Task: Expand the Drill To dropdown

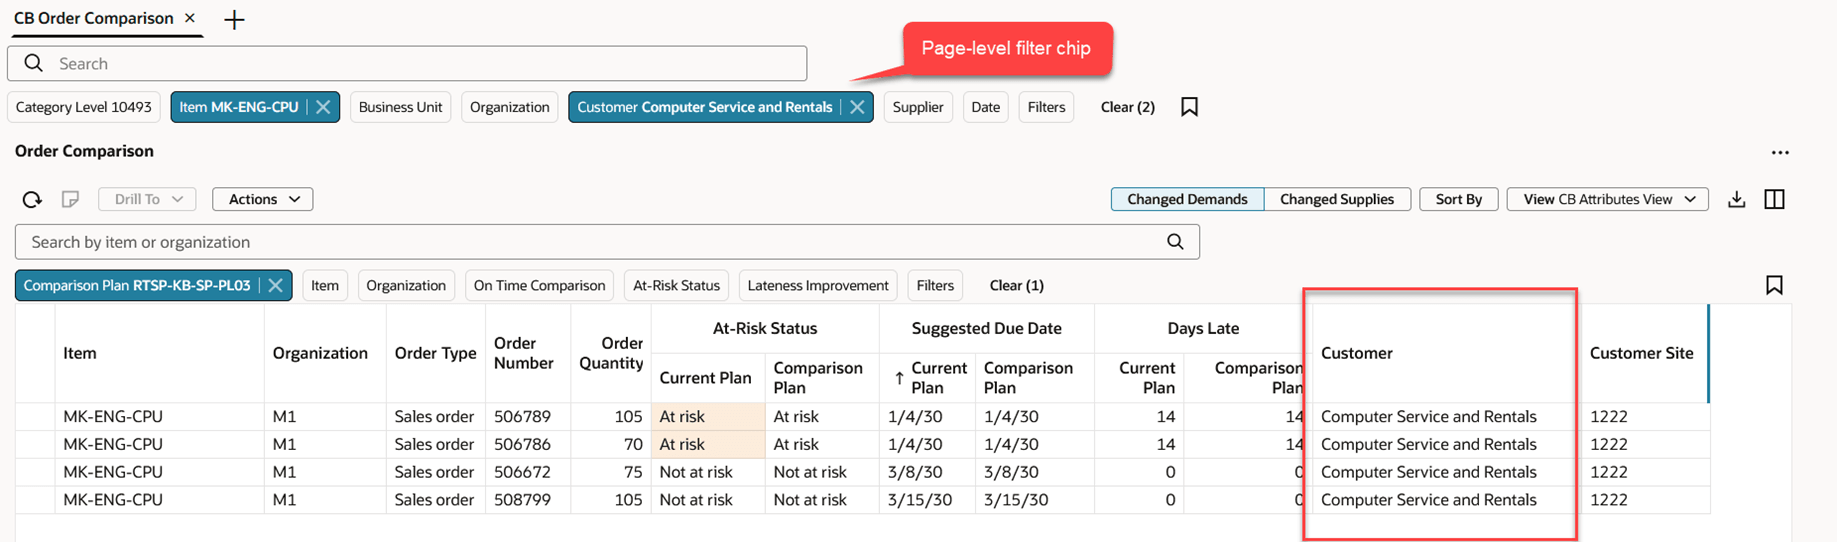Action: tap(147, 199)
